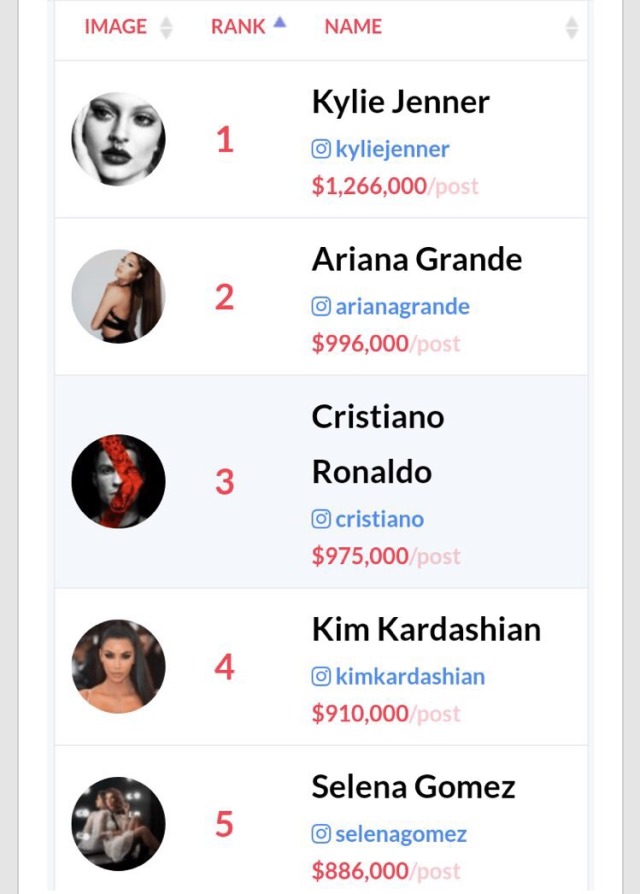Click Ariana Grande's profile photo
This screenshot has height=894, width=640.
119,296
